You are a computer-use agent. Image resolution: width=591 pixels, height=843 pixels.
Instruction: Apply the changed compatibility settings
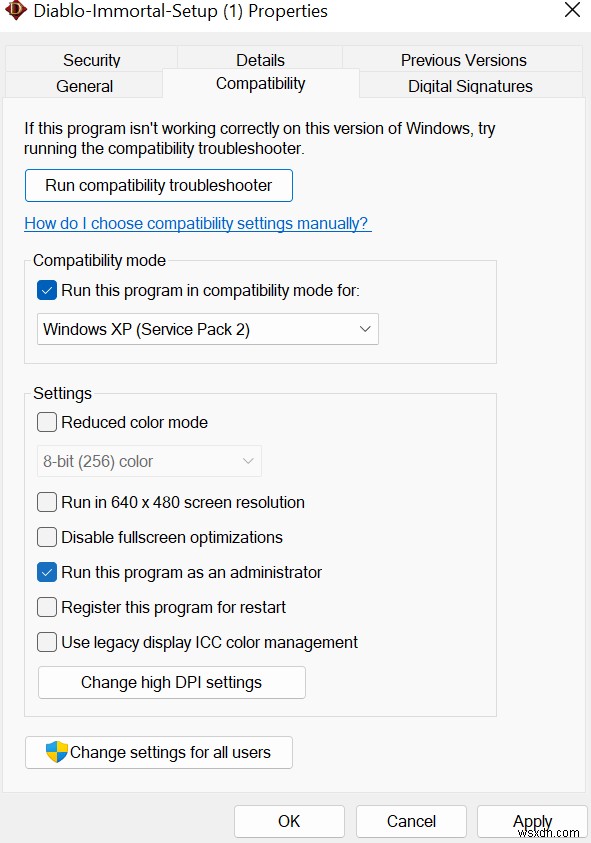point(532,821)
